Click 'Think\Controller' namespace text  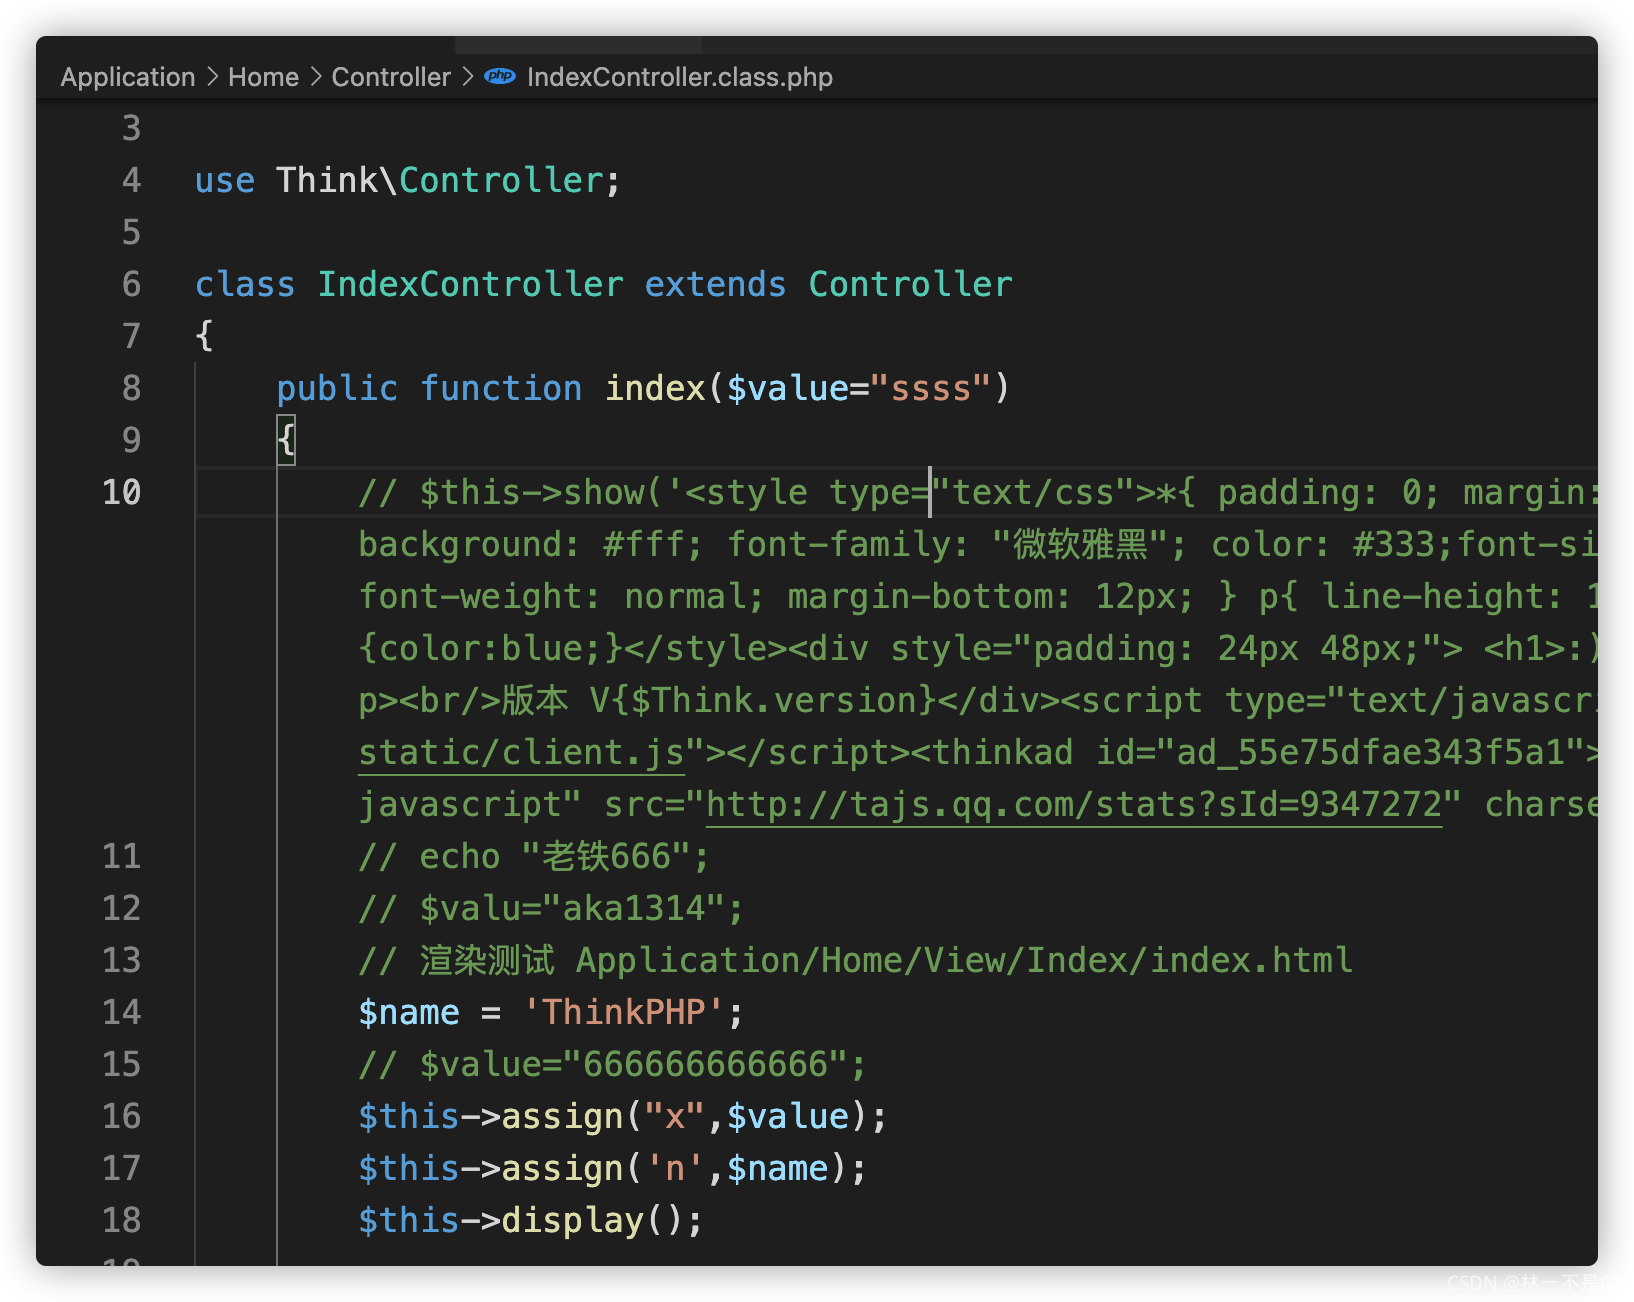click(440, 181)
